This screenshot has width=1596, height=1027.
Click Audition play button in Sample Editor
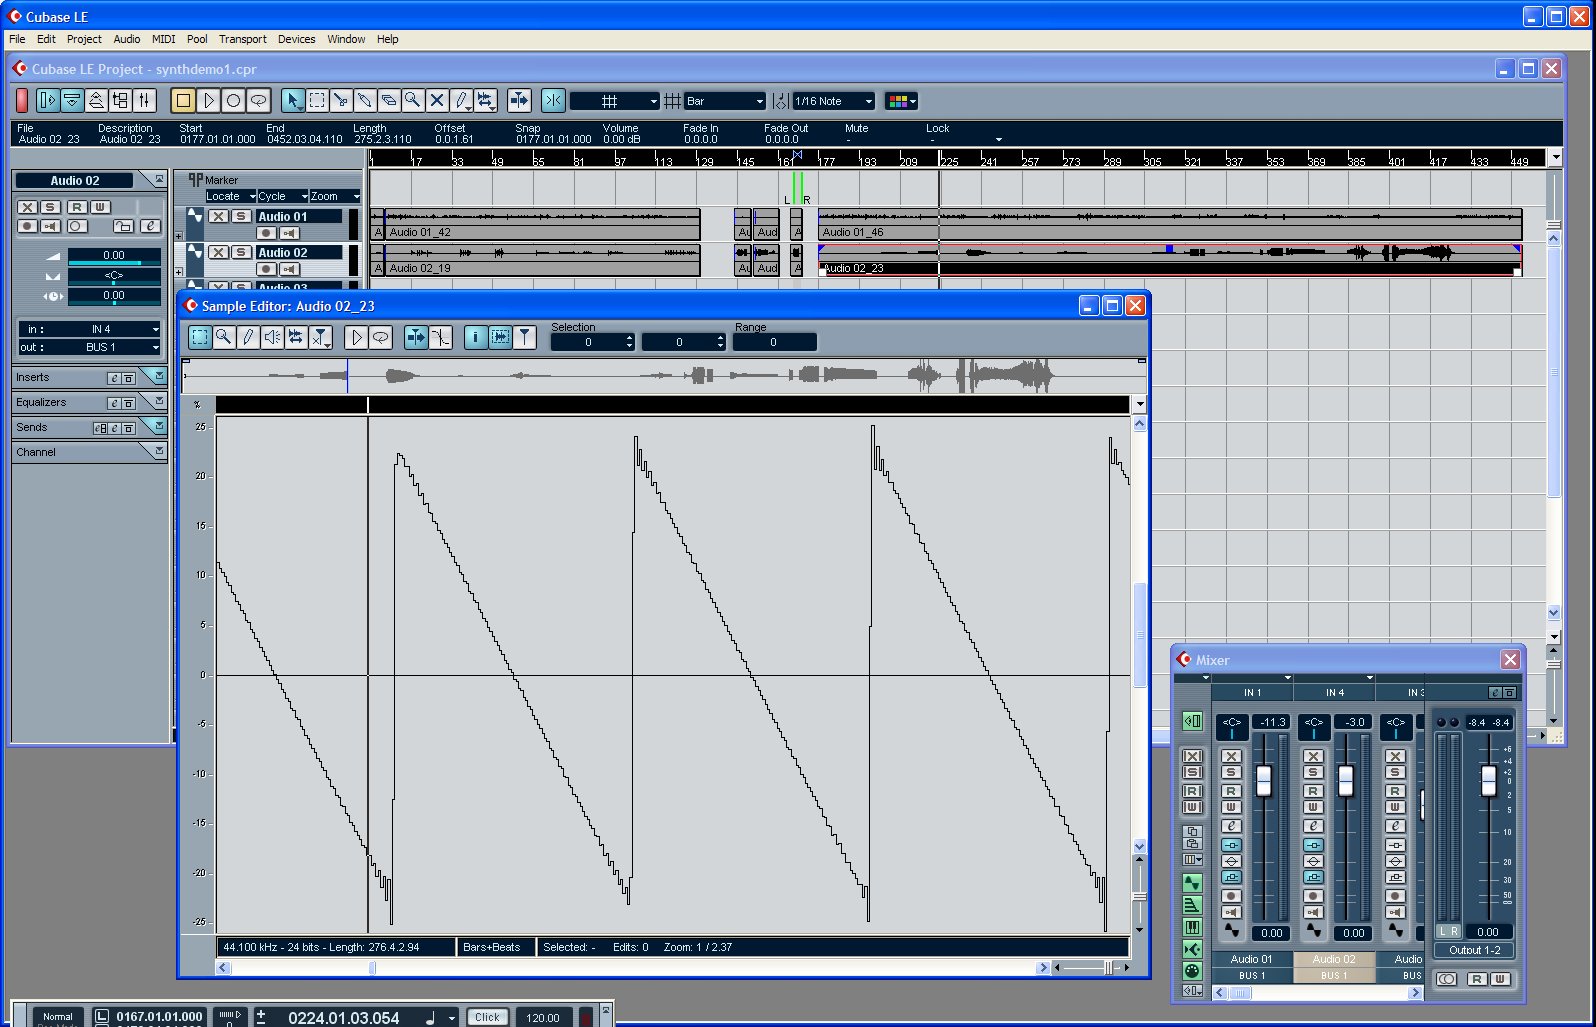click(356, 338)
